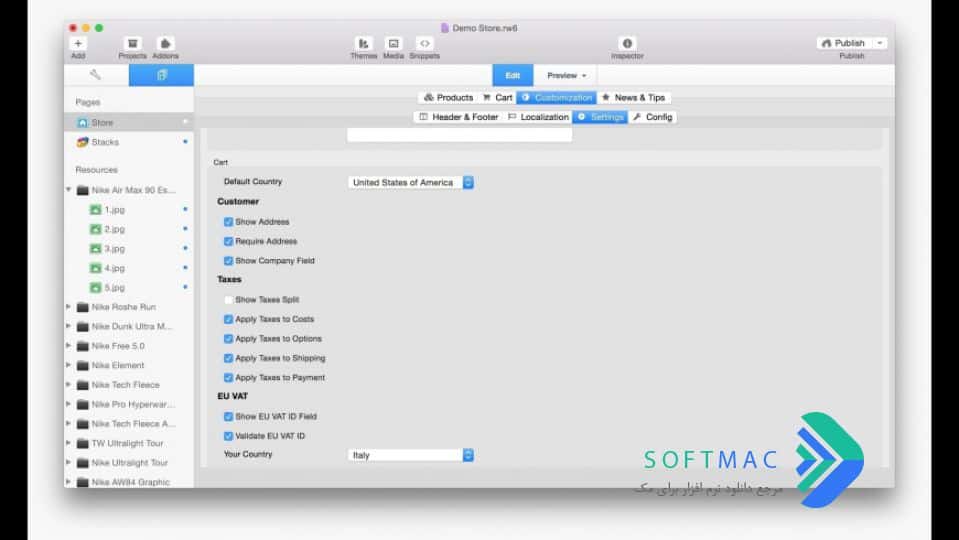
Task: Select the 1.jpg resource file
Action: [114, 210]
